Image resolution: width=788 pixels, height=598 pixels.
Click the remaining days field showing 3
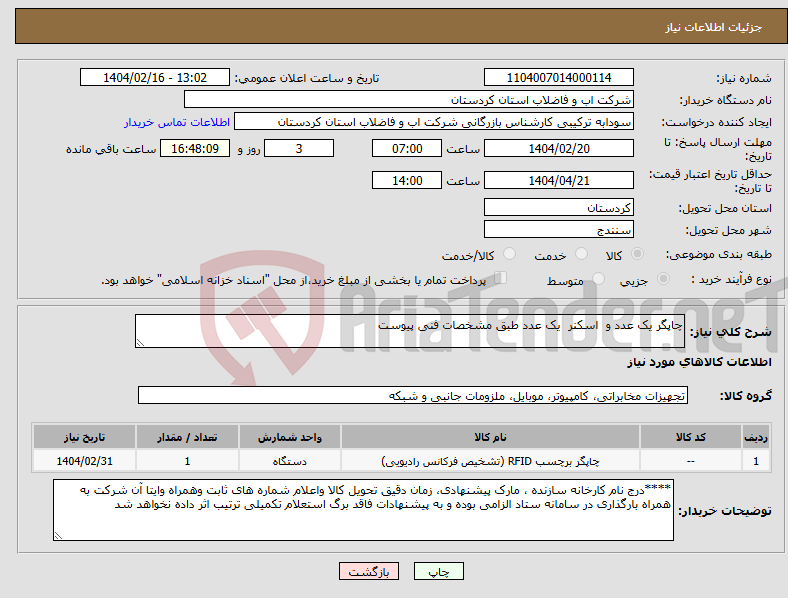pos(299,148)
